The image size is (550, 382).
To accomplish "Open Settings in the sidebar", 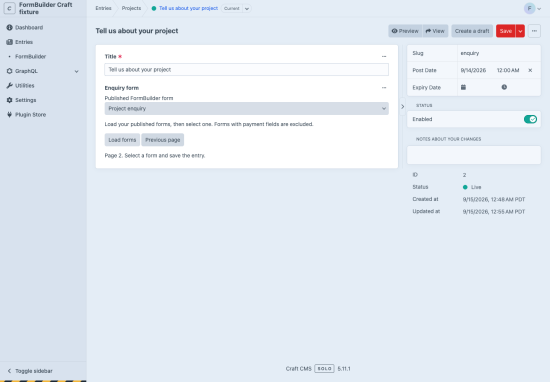I will pyautogui.click(x=26, y=100).
